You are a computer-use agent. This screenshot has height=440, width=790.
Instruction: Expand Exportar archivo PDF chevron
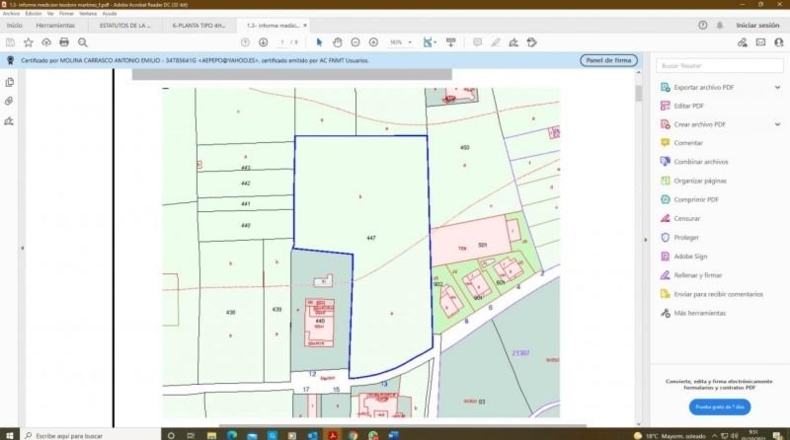(x=777, y=87)
